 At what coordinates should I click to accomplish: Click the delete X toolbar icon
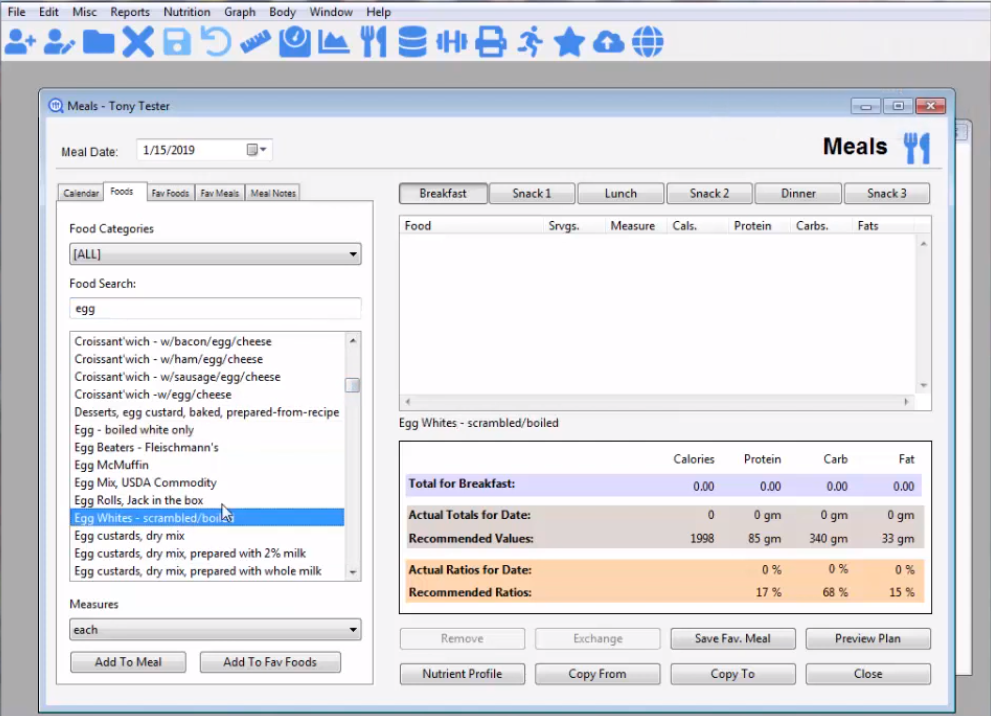[x=138, y=42]
